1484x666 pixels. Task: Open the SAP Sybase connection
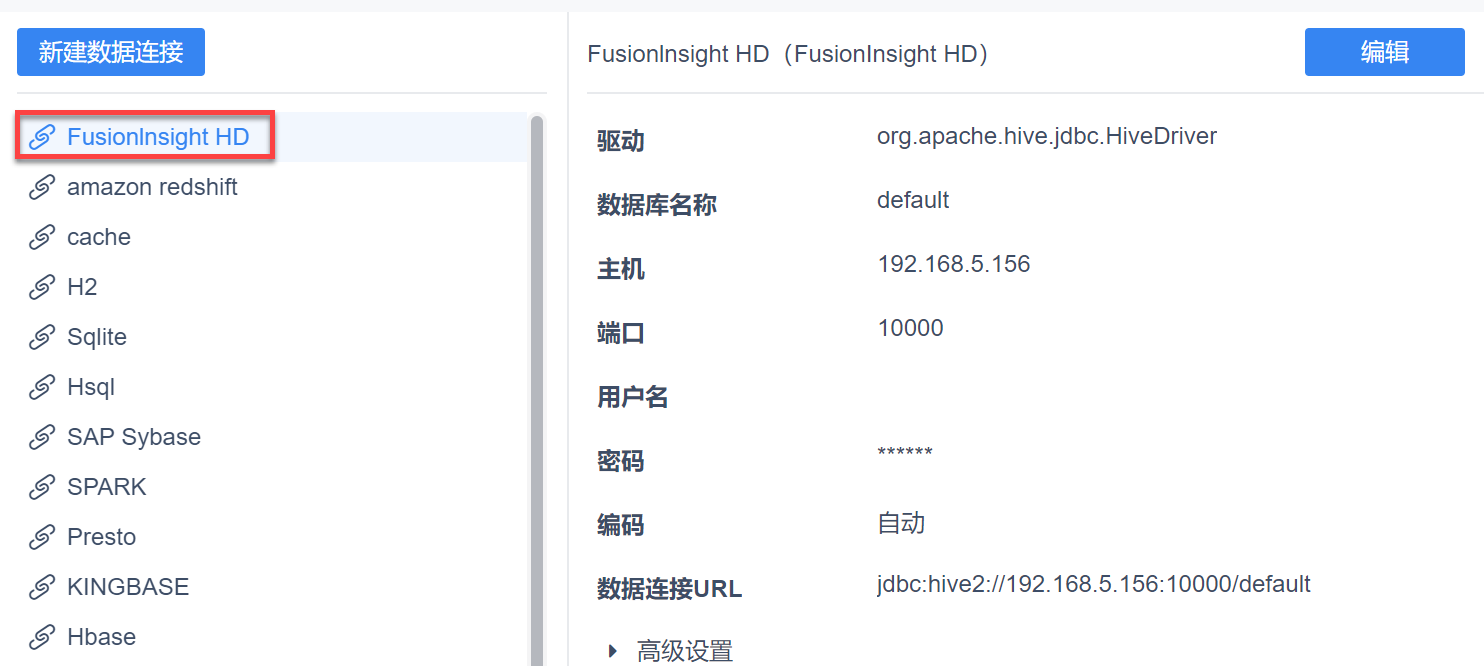tap(134, 437)
